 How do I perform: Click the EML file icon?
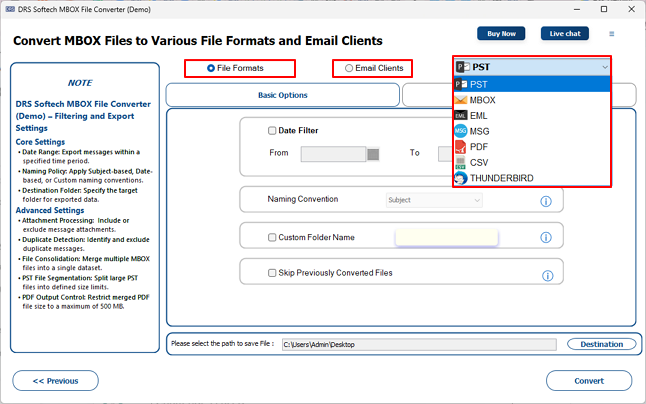point(461,116)
